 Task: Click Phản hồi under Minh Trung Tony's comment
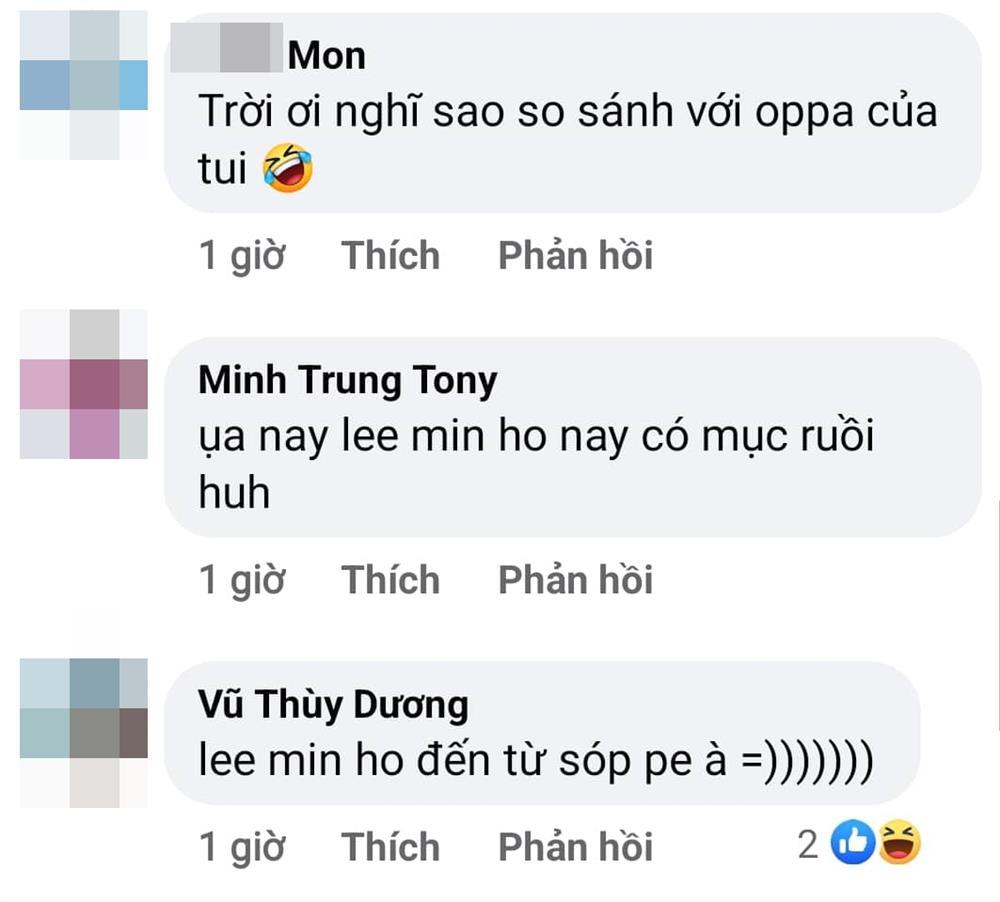pos(574,580)
